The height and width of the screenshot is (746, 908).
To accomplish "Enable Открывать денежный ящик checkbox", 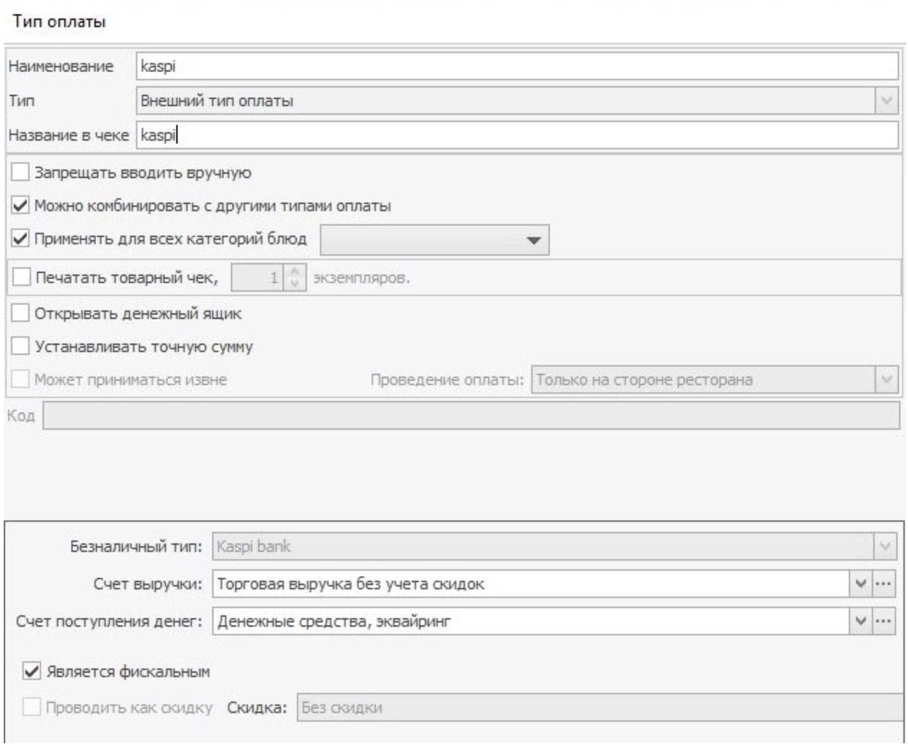I will pos(20,313).
